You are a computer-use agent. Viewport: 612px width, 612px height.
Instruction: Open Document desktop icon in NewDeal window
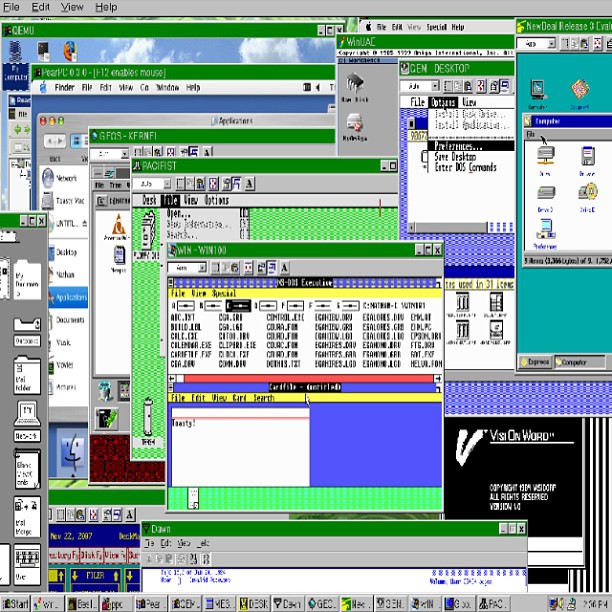tap(580, 89)
